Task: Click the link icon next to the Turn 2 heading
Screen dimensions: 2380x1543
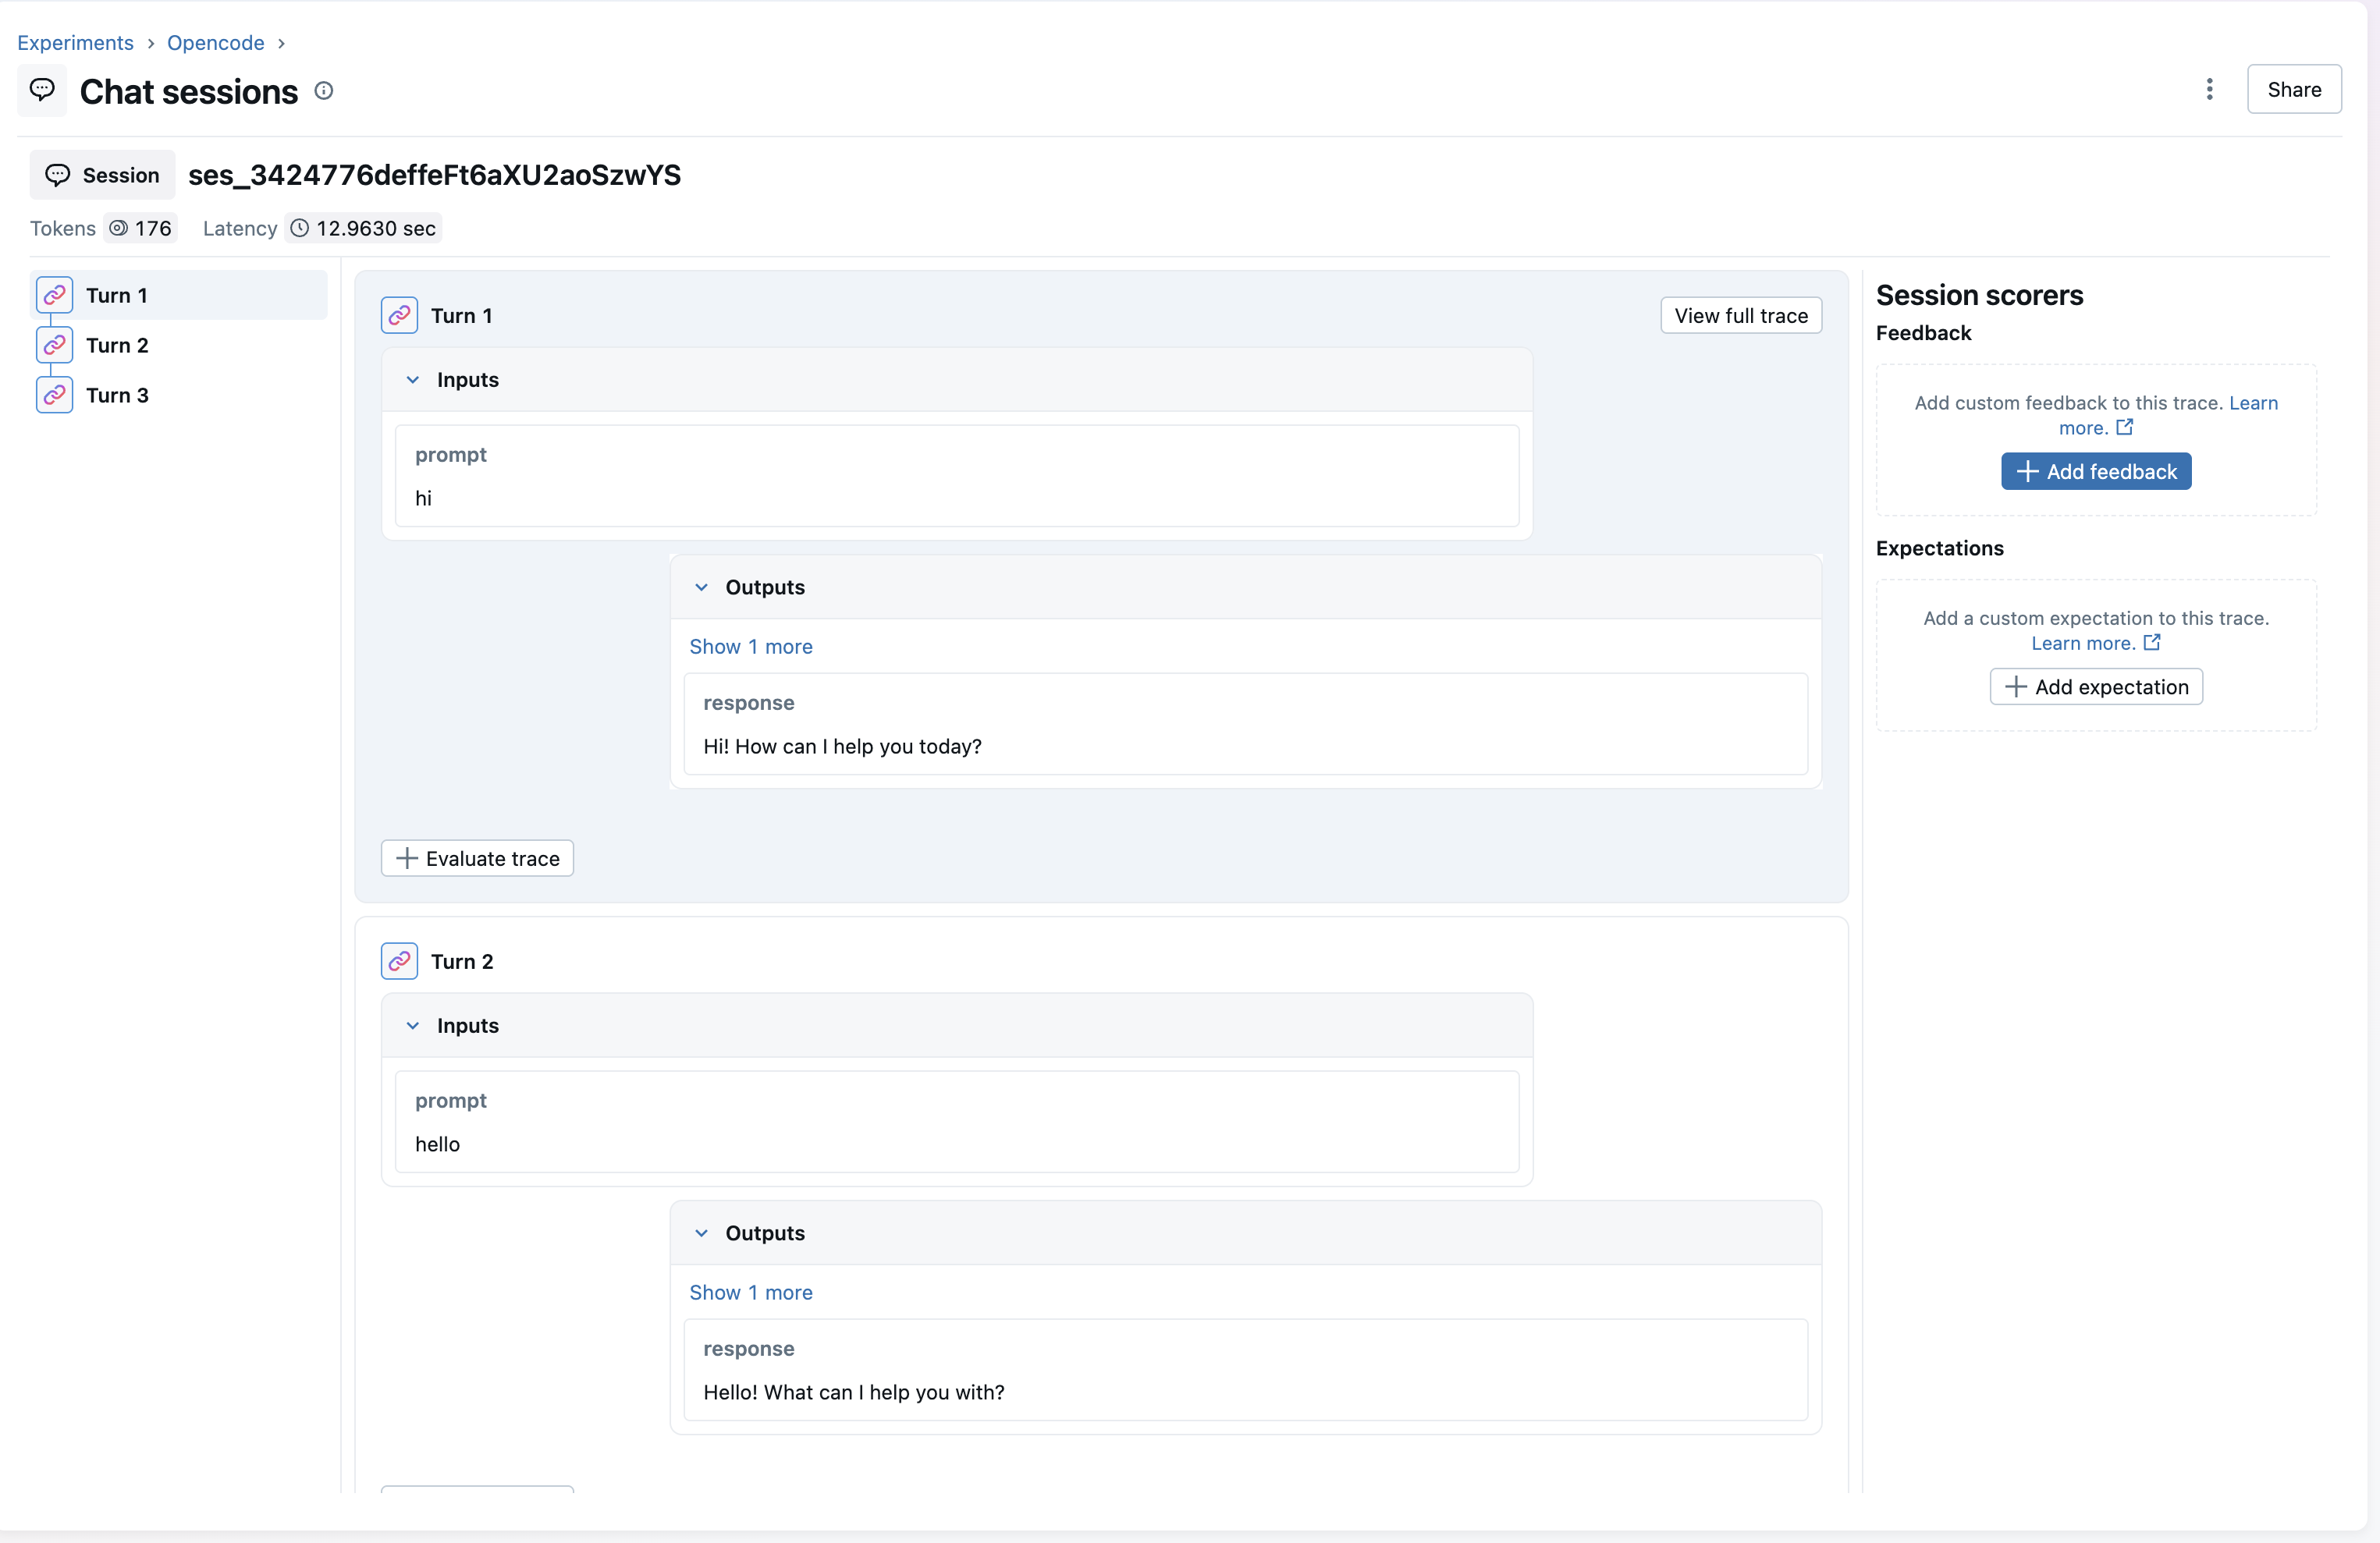Action: pos(399,961)
